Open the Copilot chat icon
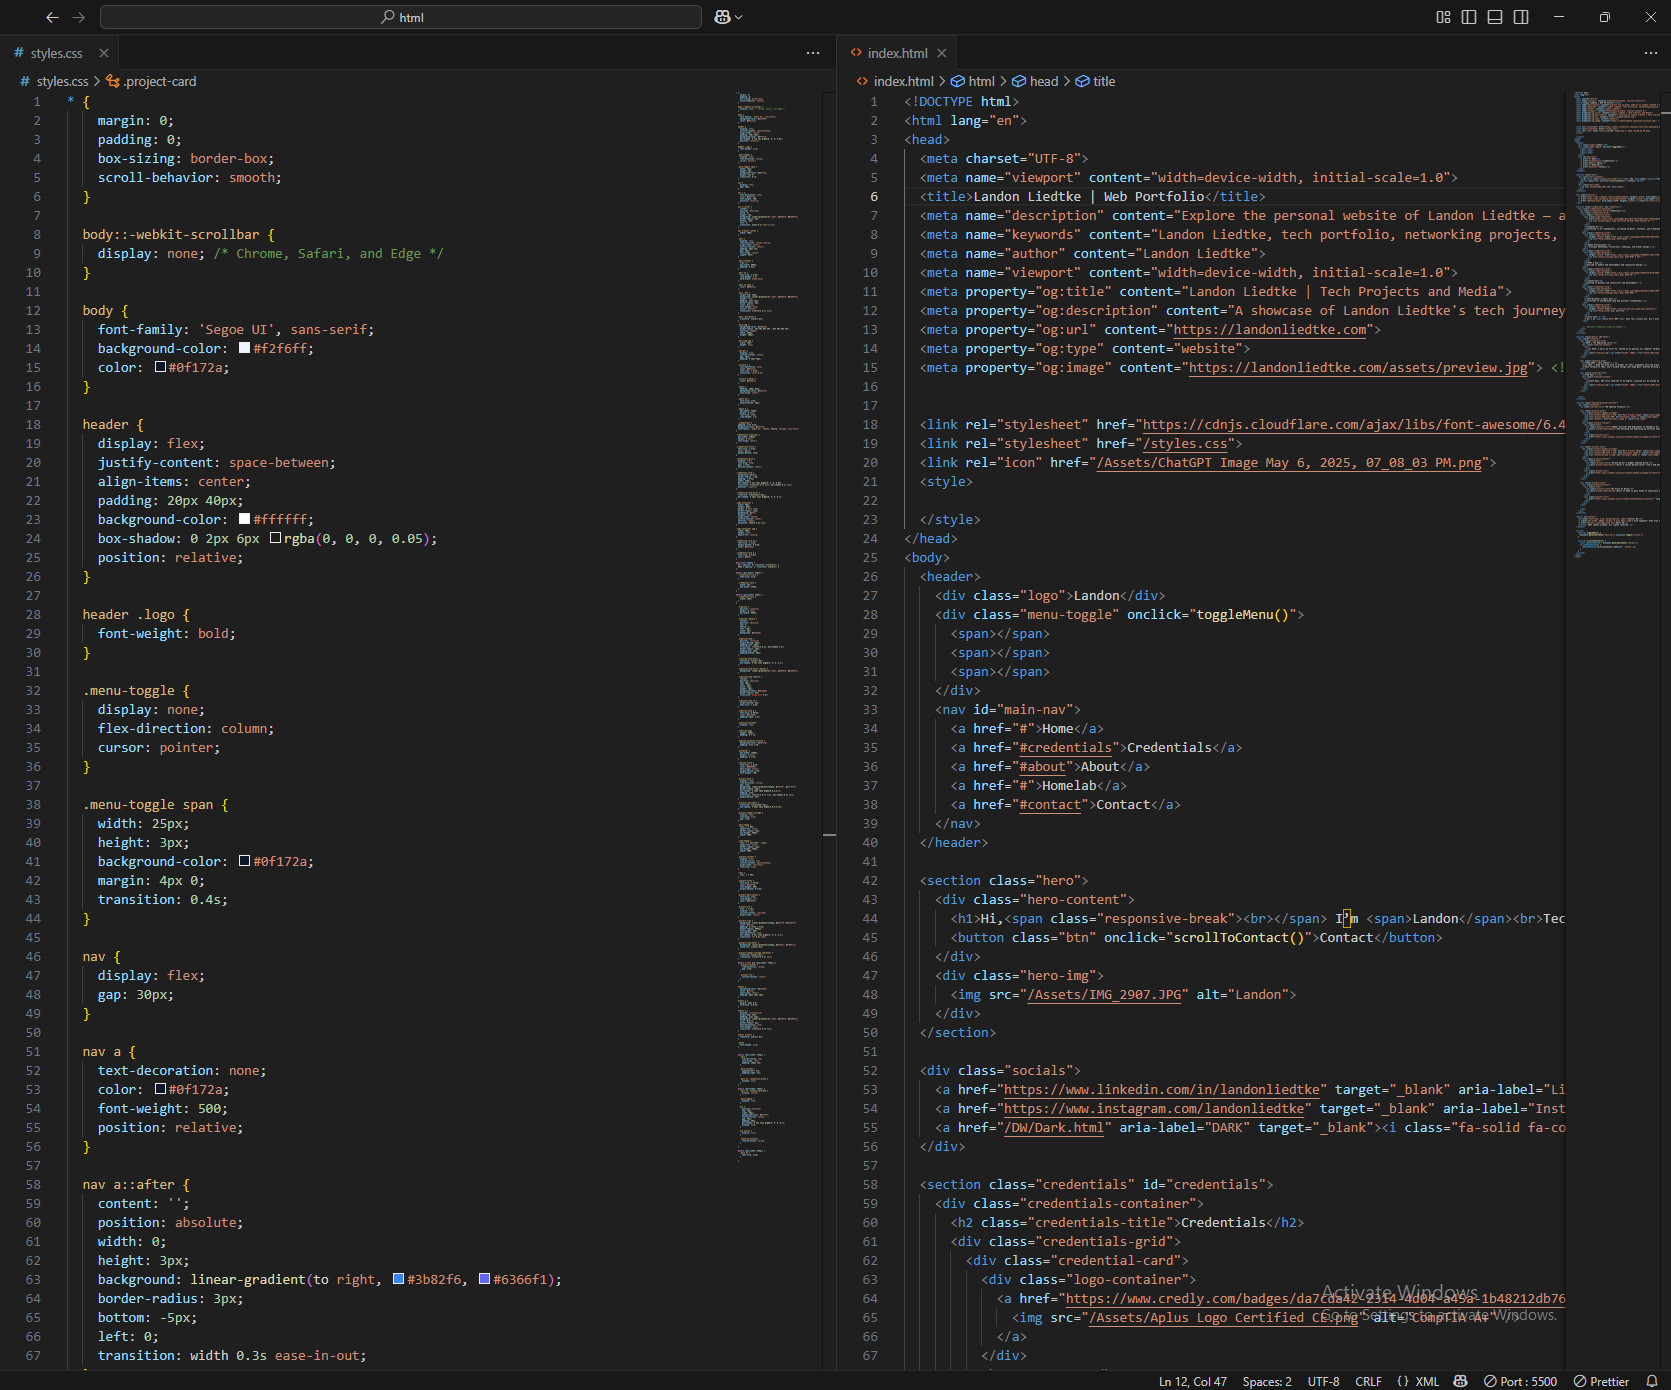Viewport: 1671px width, 1390px height. 722,17
